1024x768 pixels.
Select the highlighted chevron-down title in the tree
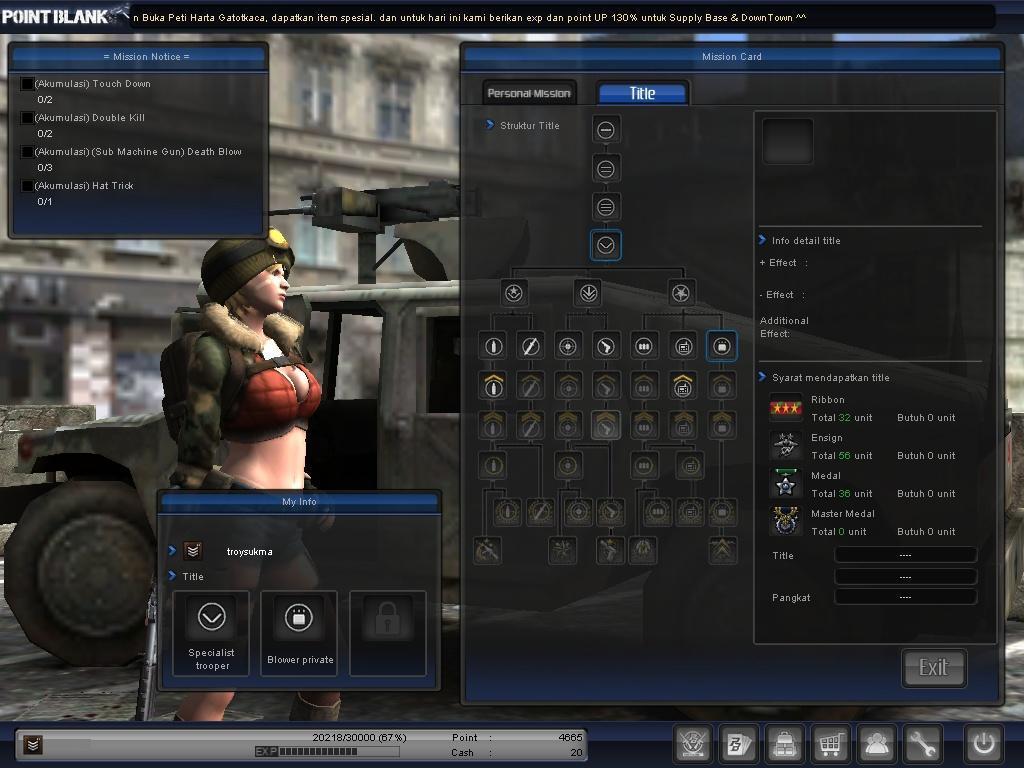pos(606,246)
